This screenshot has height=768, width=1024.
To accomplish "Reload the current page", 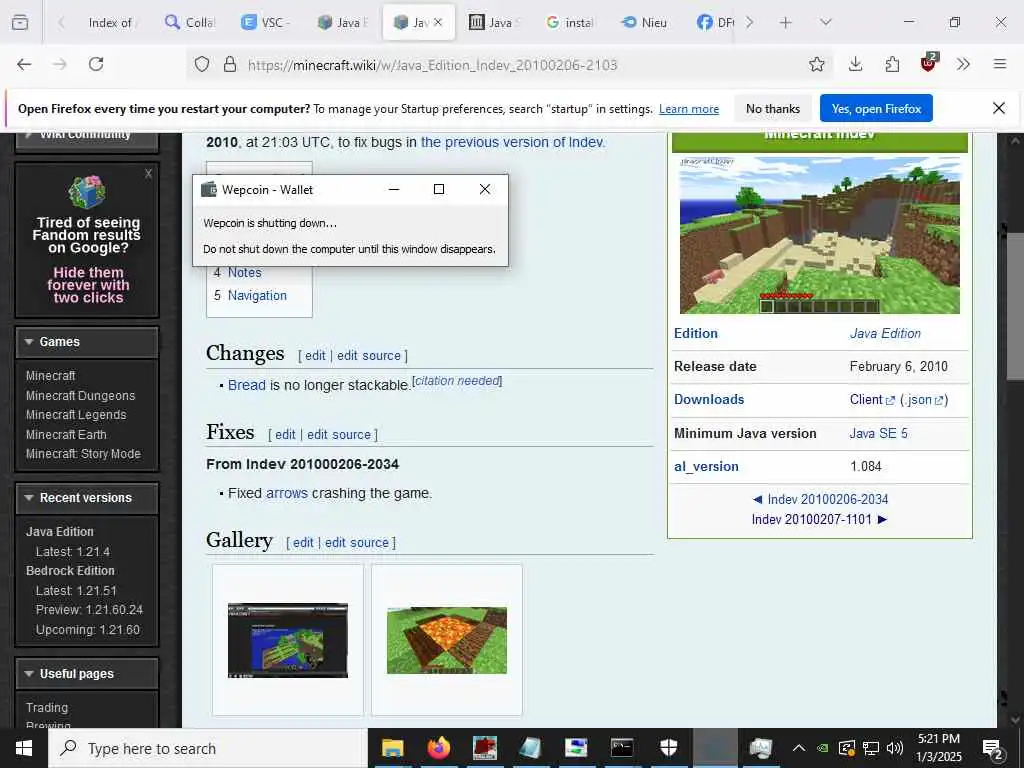I will [96, 64].
